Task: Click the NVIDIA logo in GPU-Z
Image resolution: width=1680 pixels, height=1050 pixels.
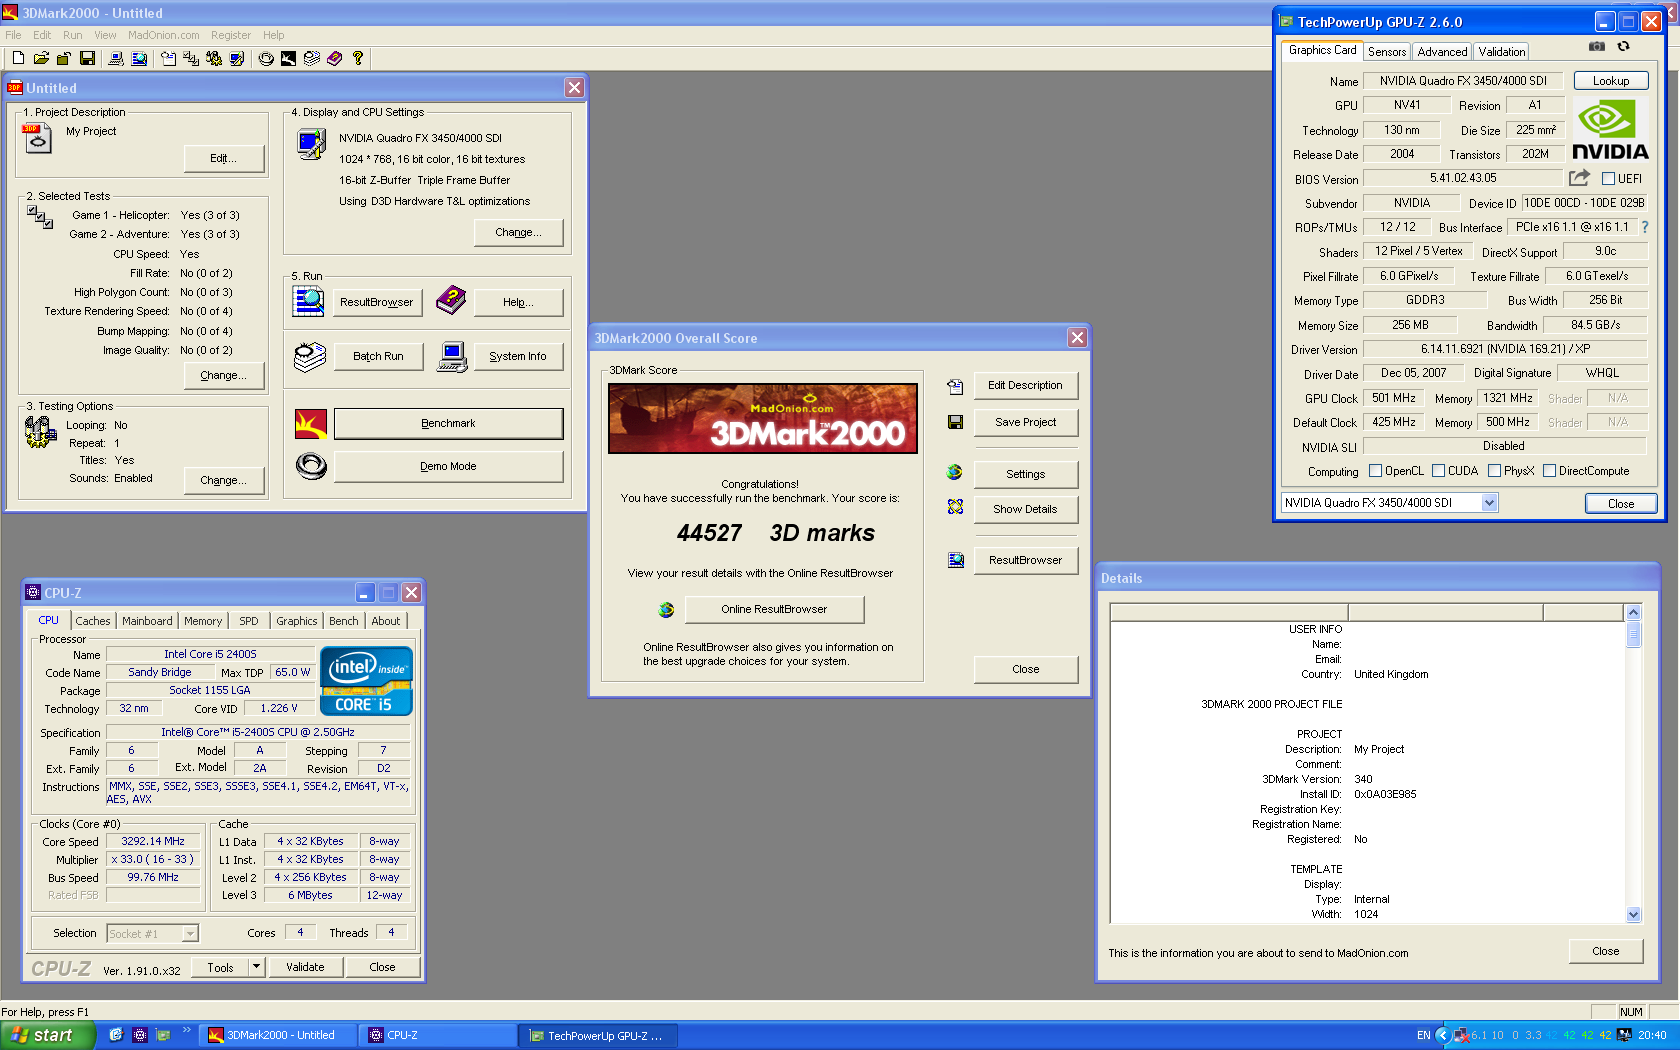Action: 1610,130
